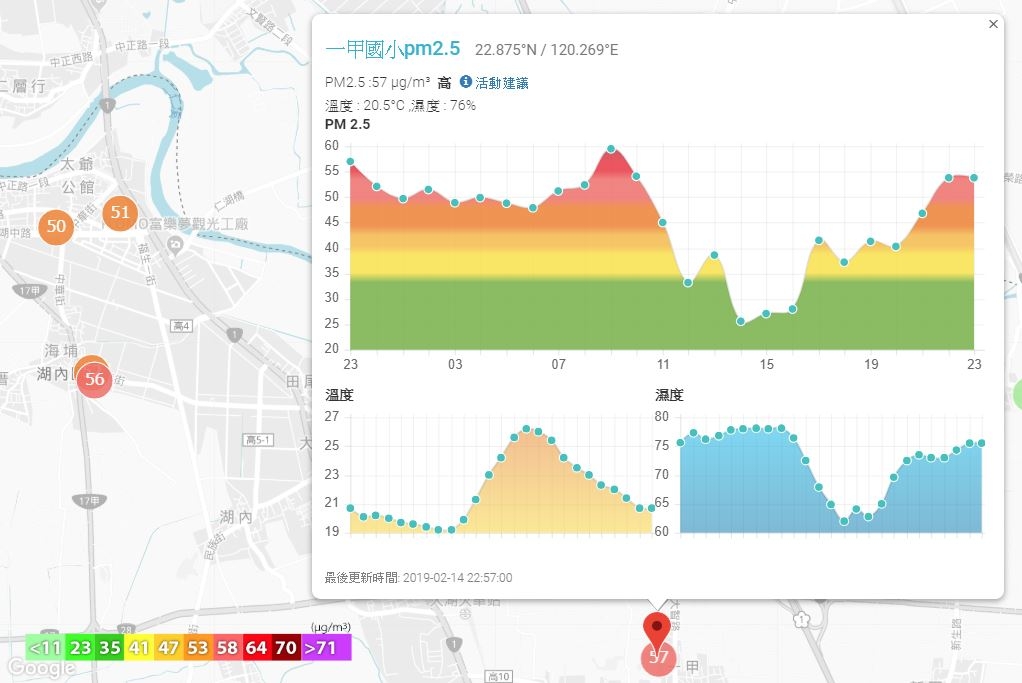This screenshot has height=683, width=1022.
Task: Click the PM2.5 :57 μg/m³ reading text
Action: point(377,83)
